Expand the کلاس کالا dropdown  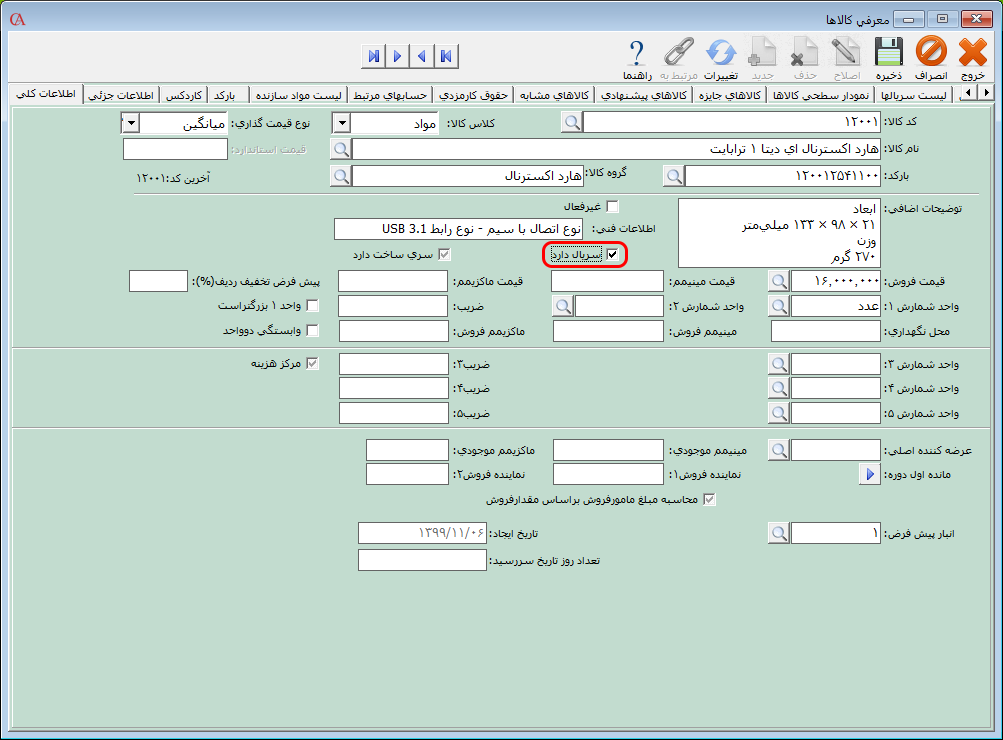pos(341,123)
